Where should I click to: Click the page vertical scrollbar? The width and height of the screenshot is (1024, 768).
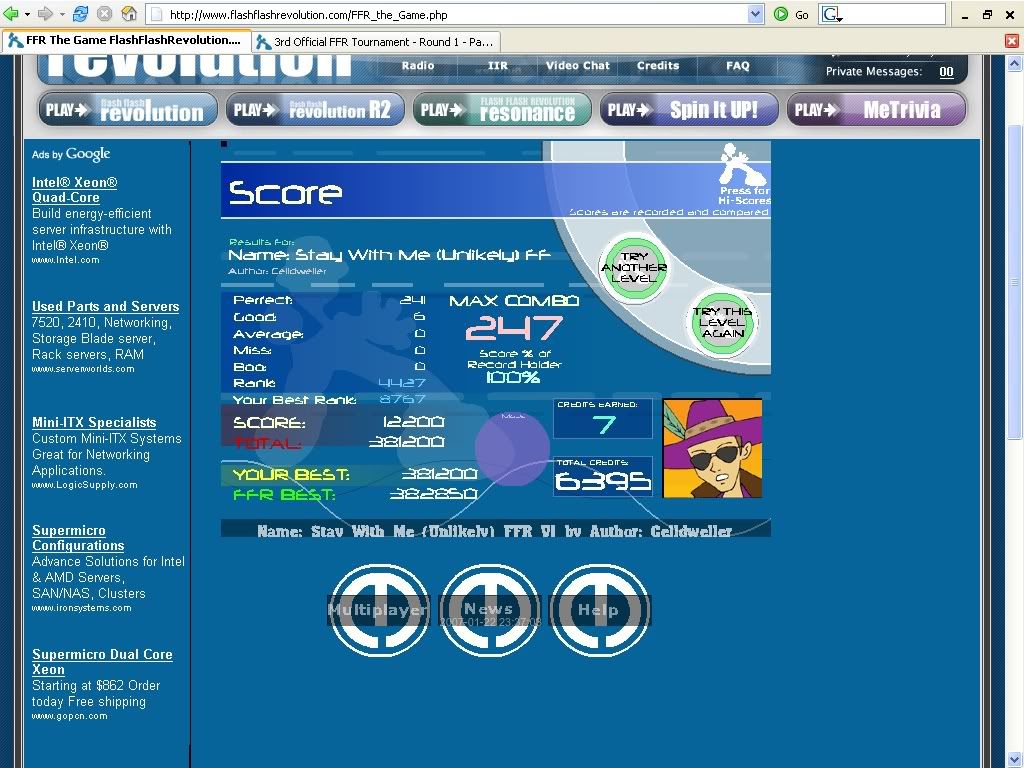tap(1015, 400)
